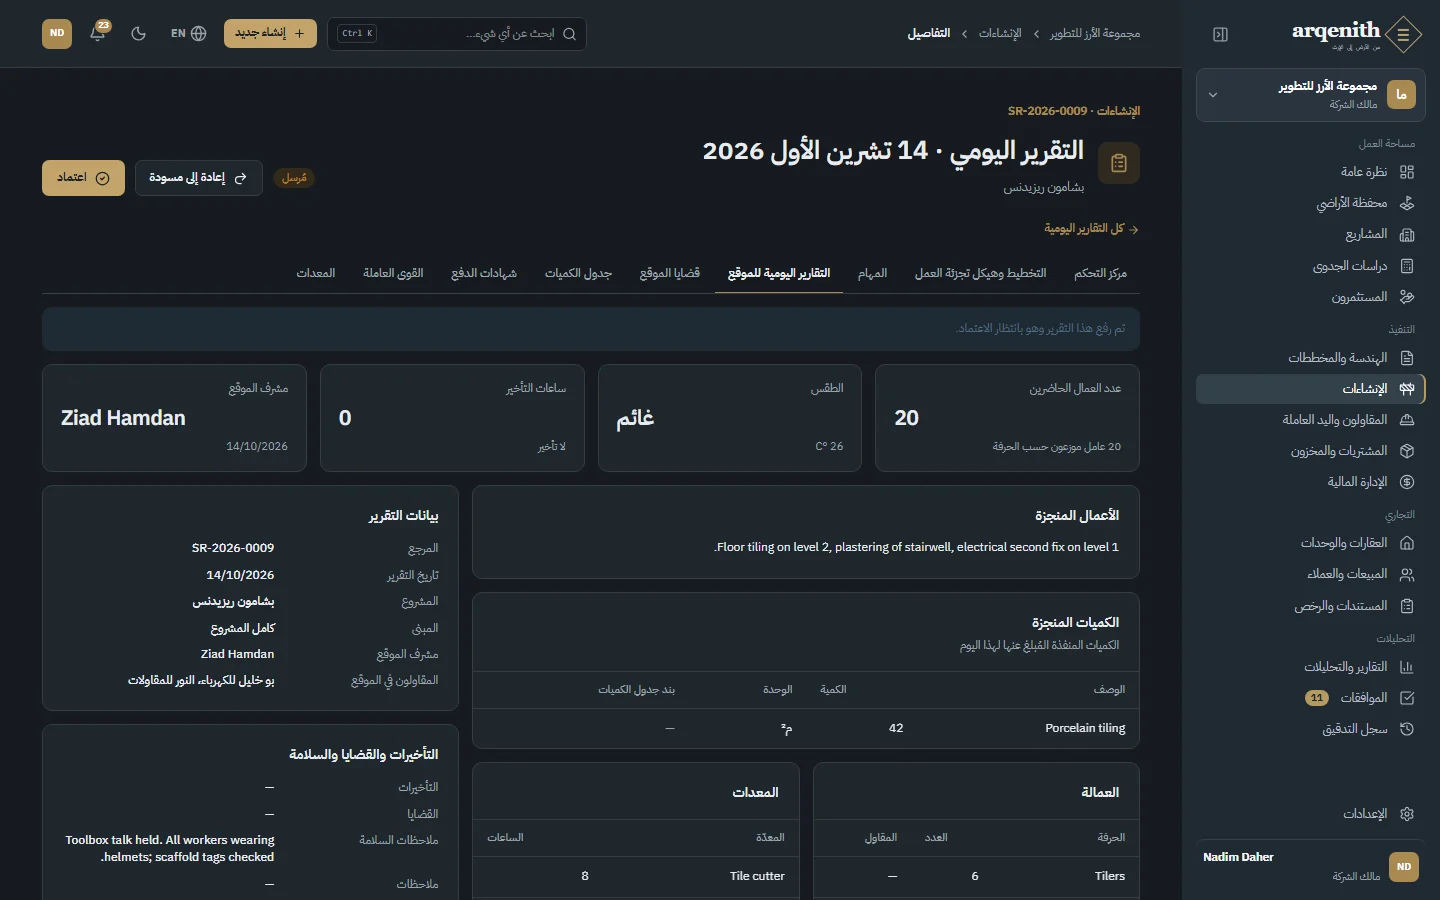Switch to التخطيط وهيكل تجزئة العمل tab

[980, 273]
